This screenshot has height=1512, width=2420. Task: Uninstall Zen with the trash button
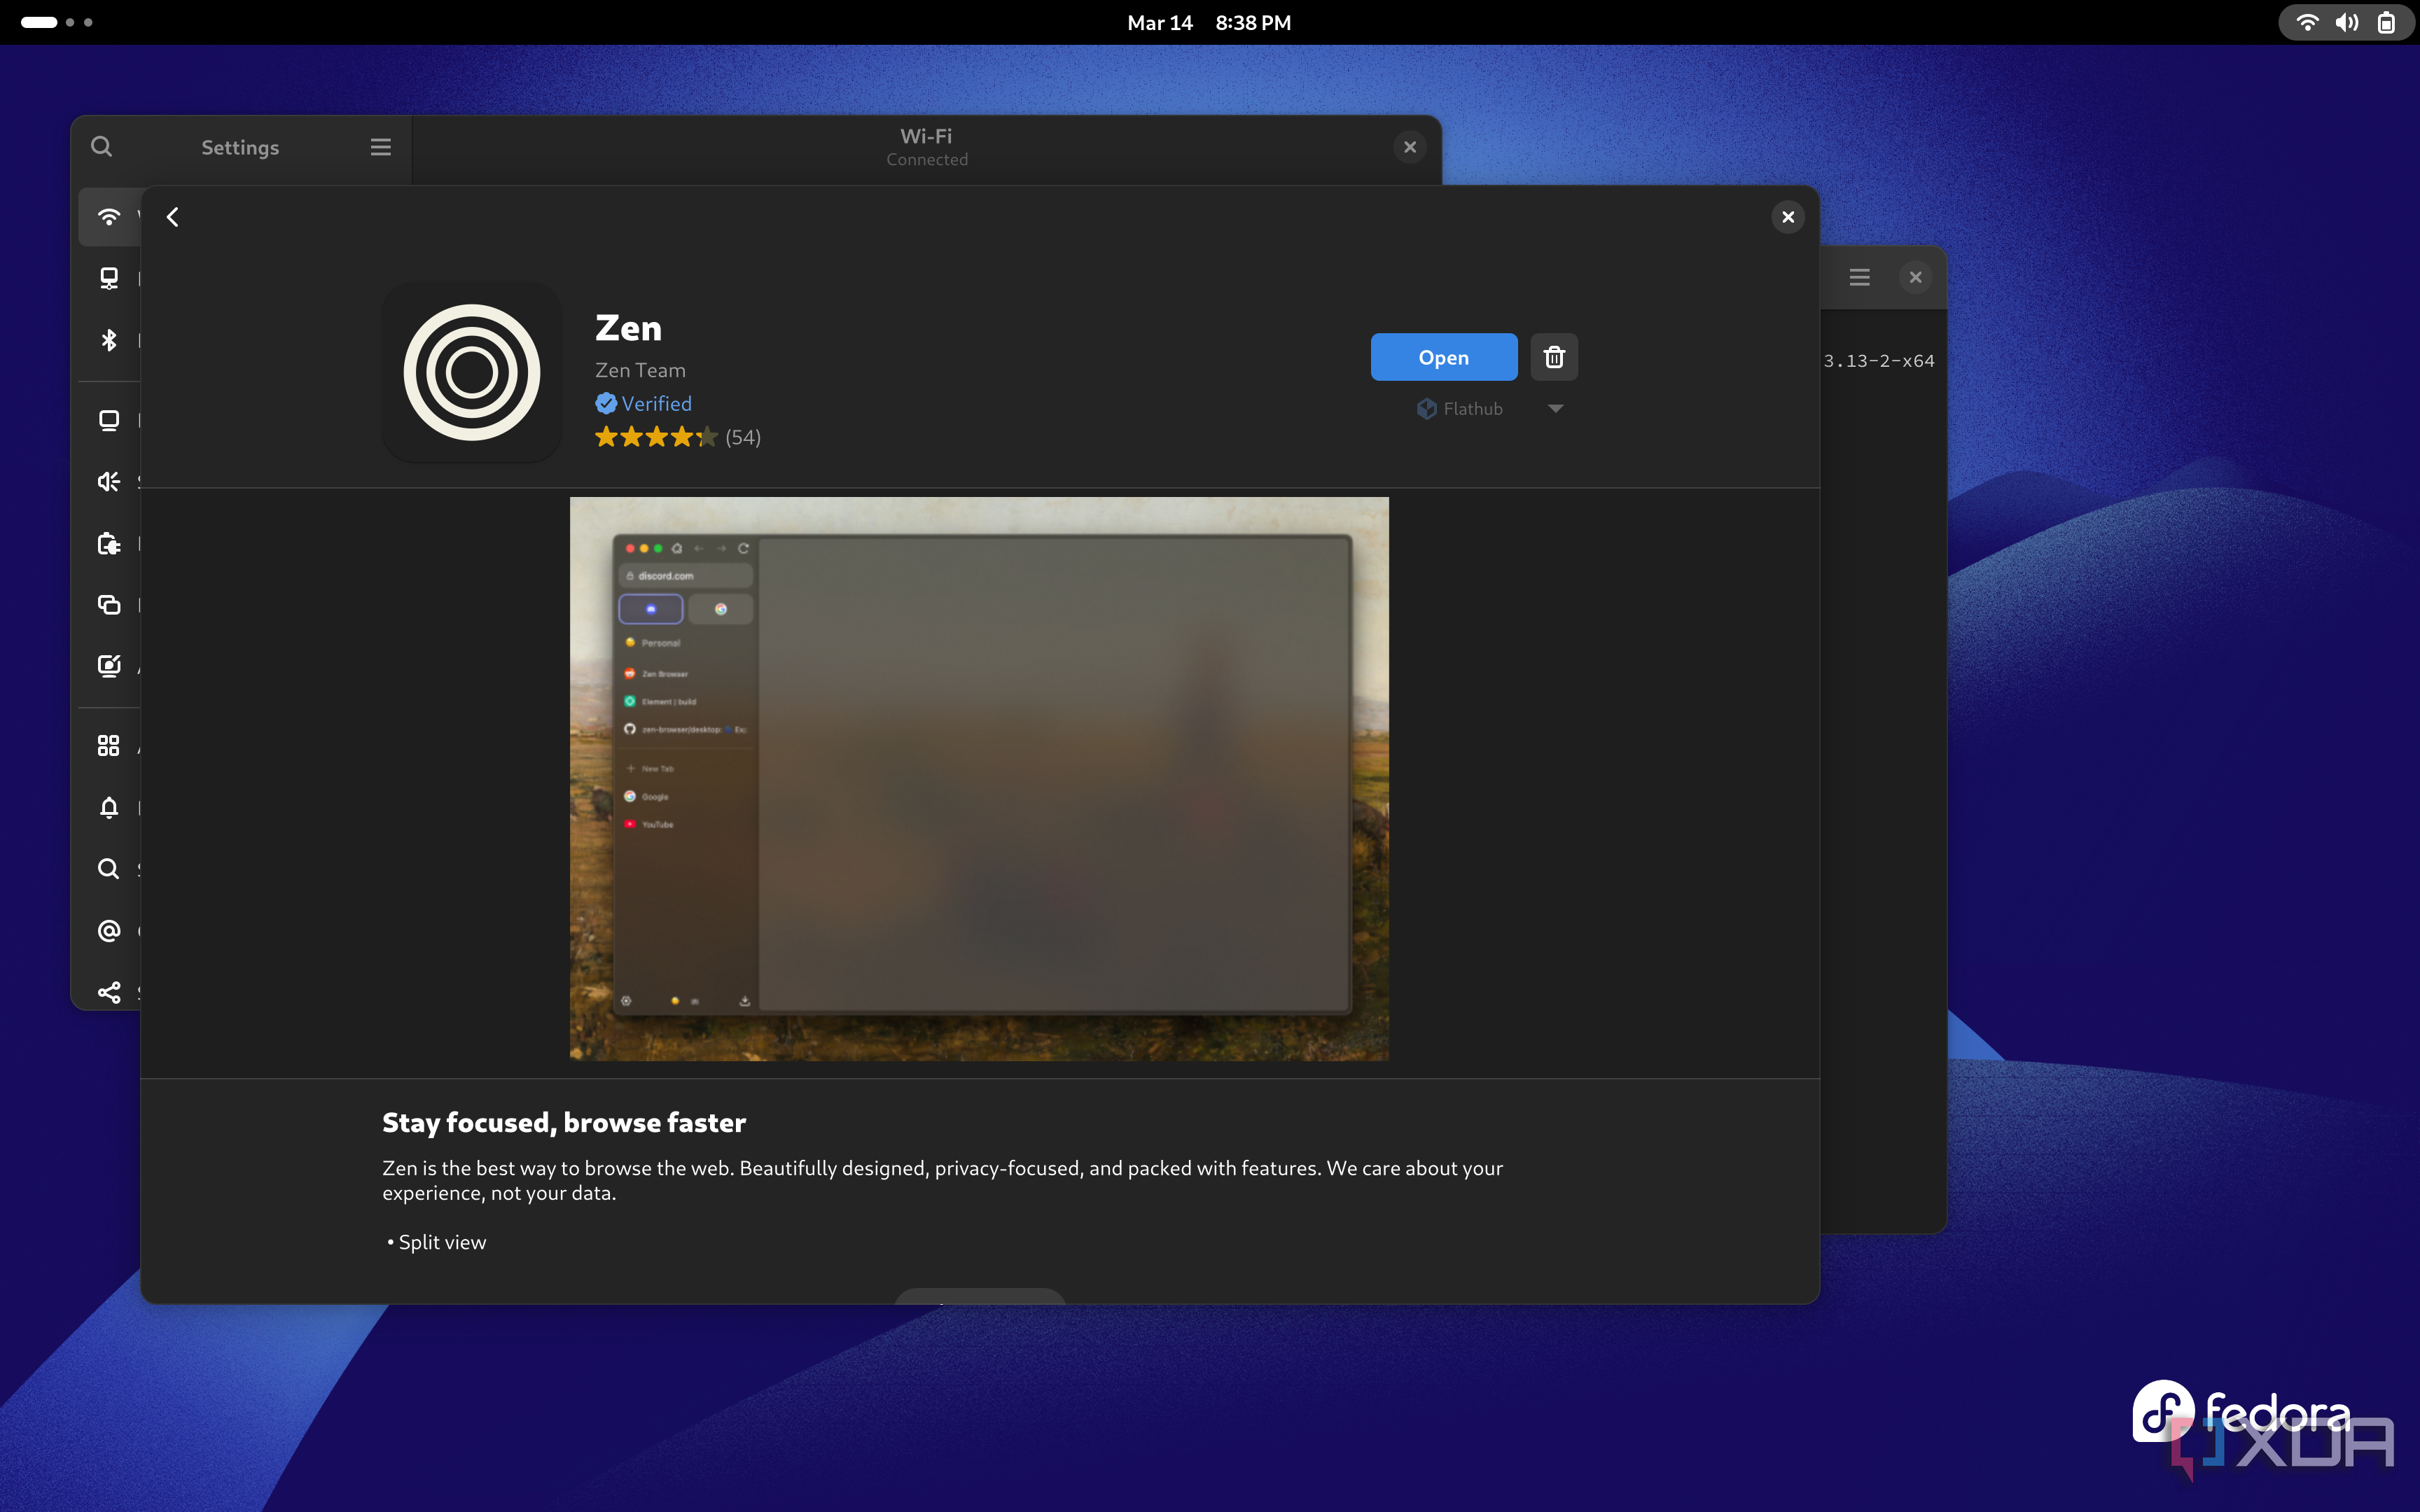(x=1554, y=357)
